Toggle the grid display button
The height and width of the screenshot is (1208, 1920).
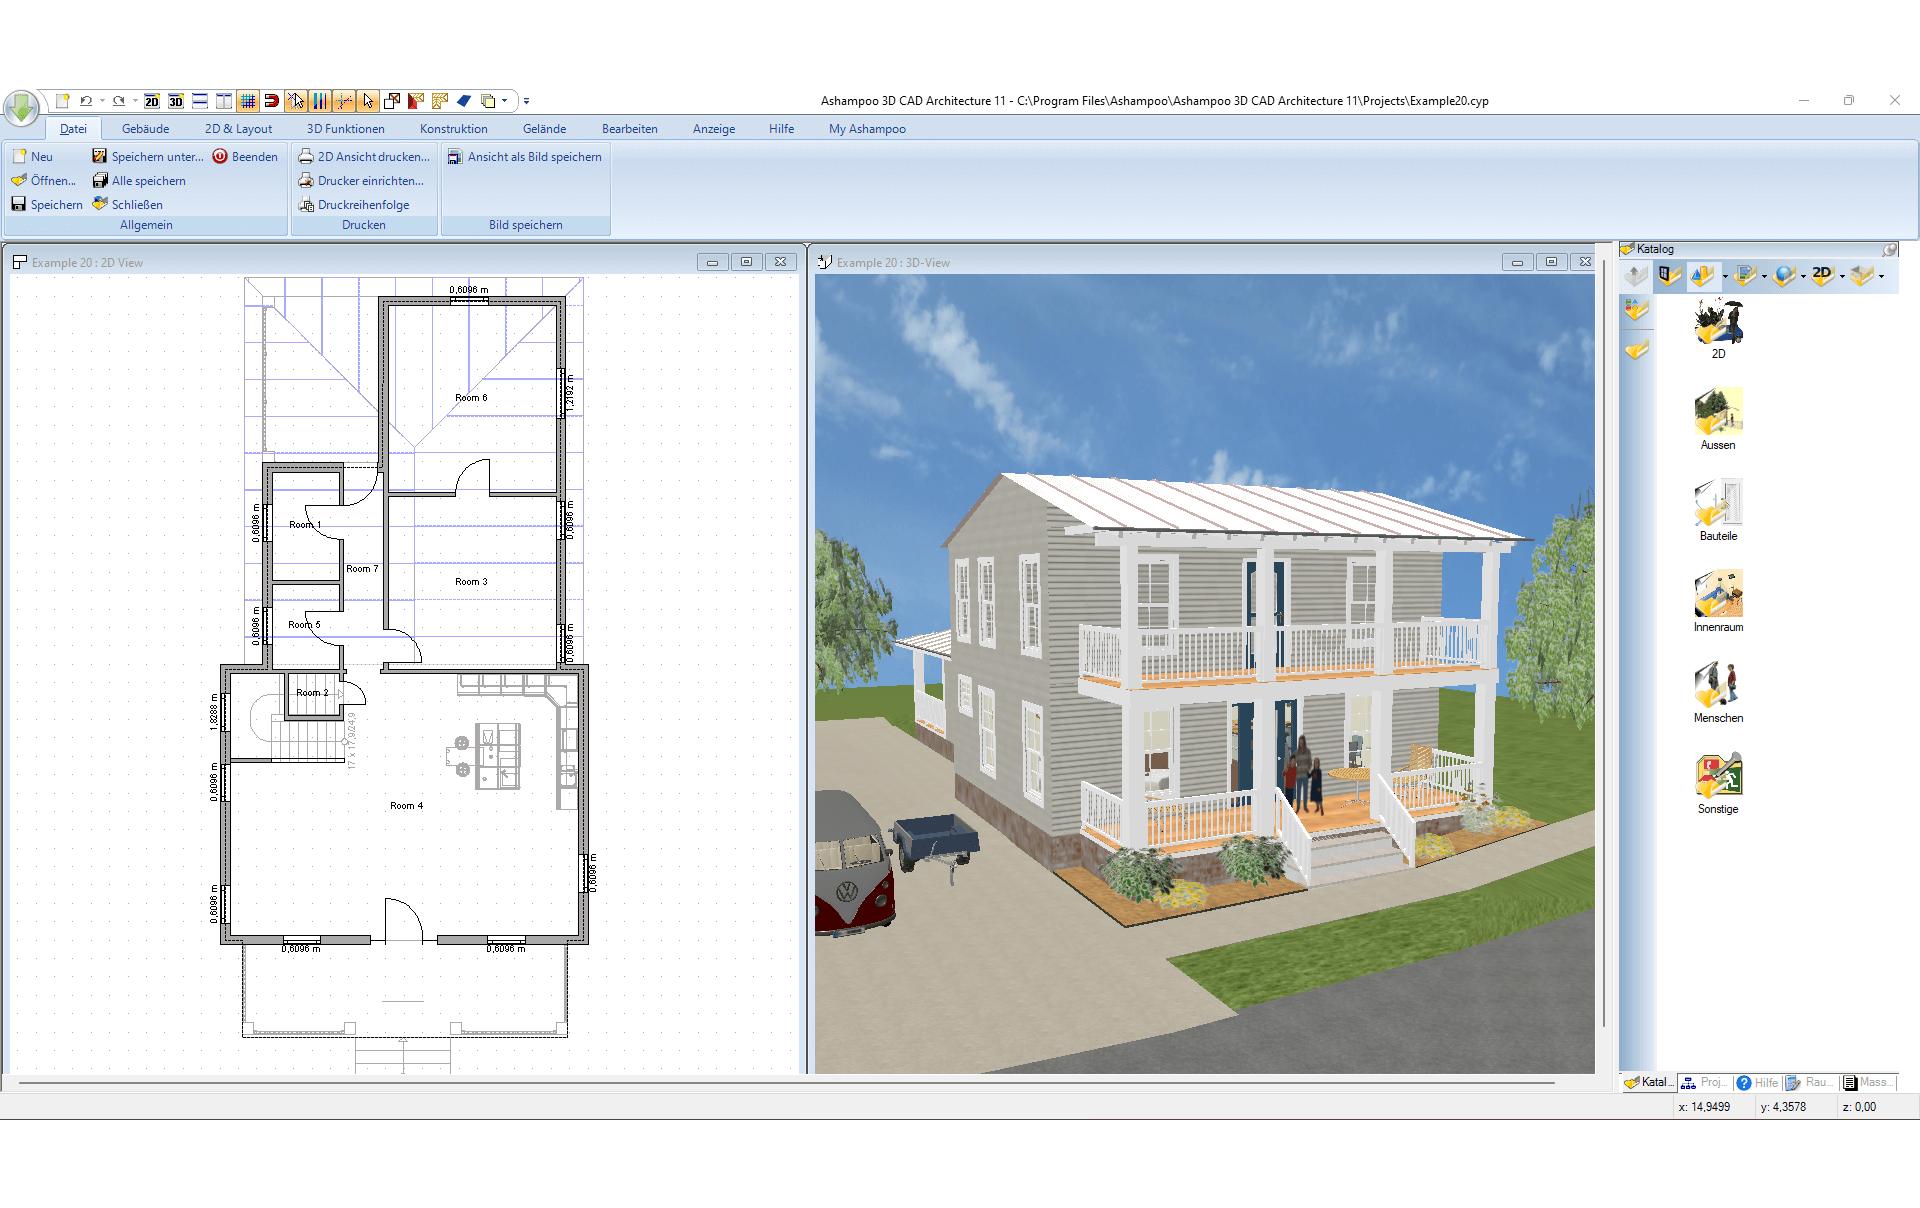[247, 101]
